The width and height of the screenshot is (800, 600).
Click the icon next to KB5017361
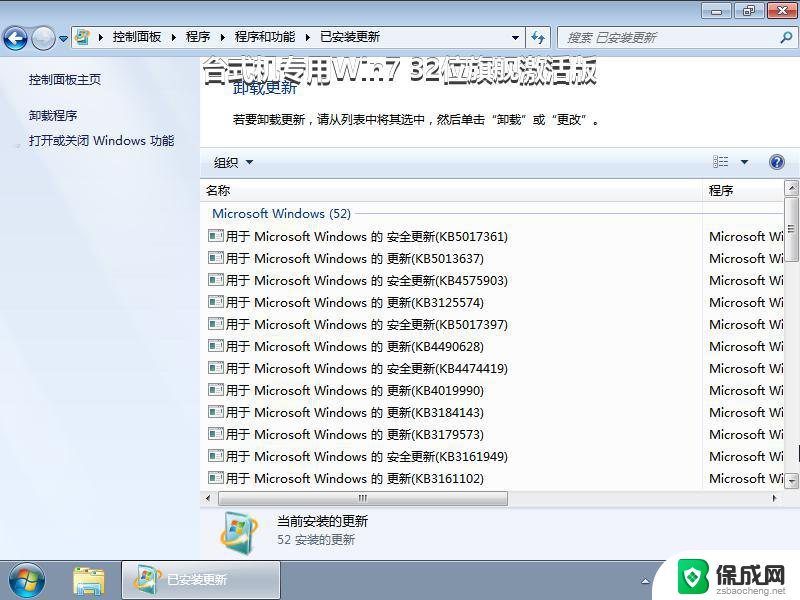[x=216, y=236]
